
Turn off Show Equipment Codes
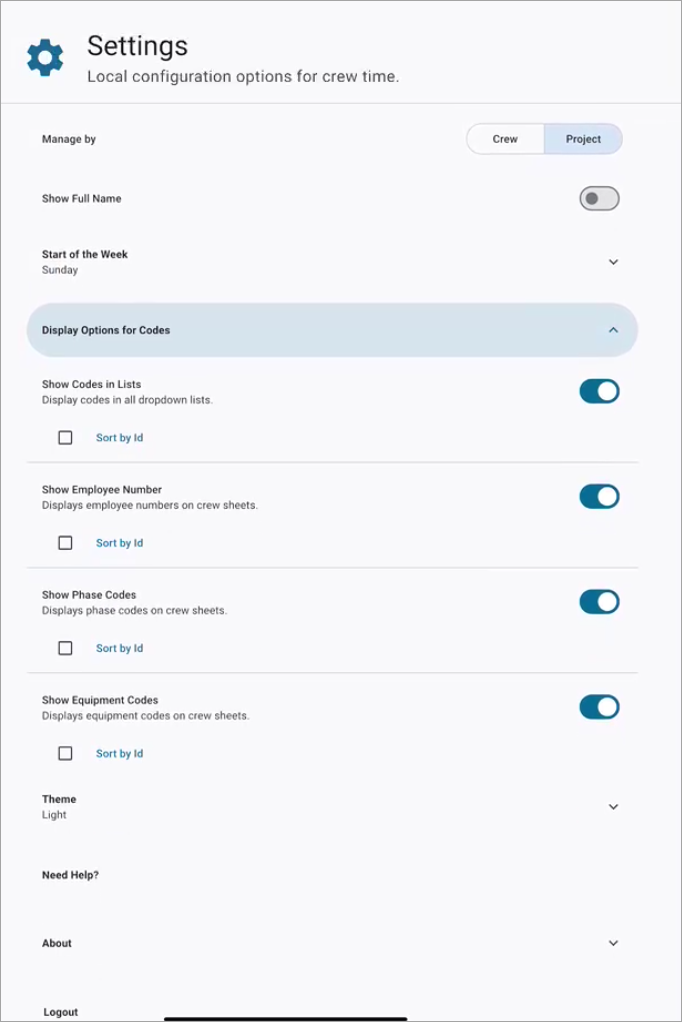click(x=599, y=707)
